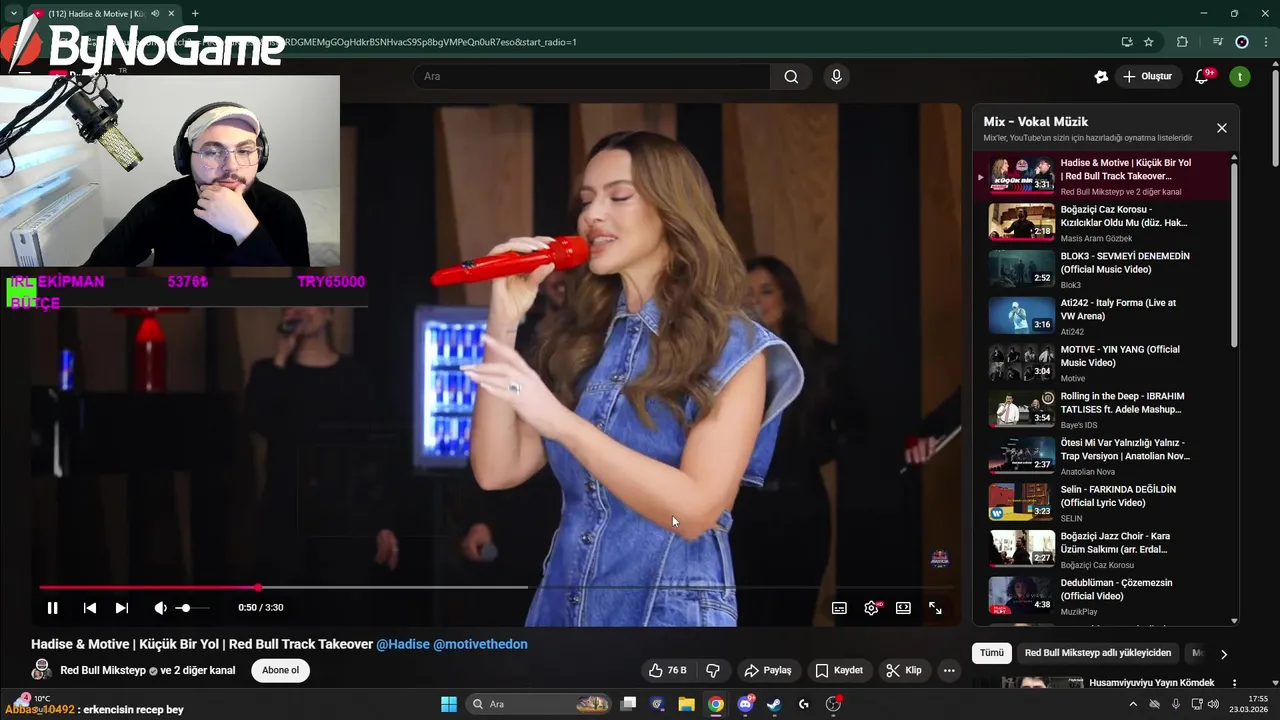Play MOTIVE - YIN YANG playlist item

point(1102,363)
